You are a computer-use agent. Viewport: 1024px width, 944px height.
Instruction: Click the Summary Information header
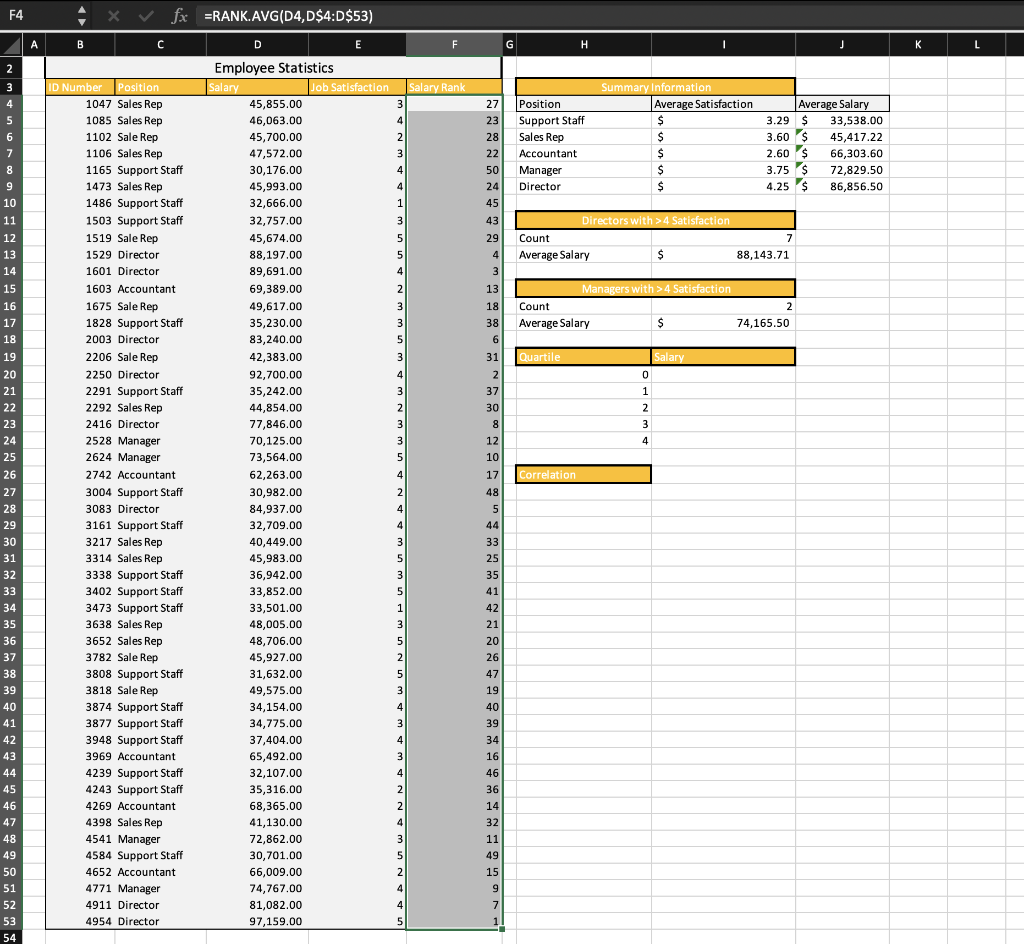click(656, 87)
